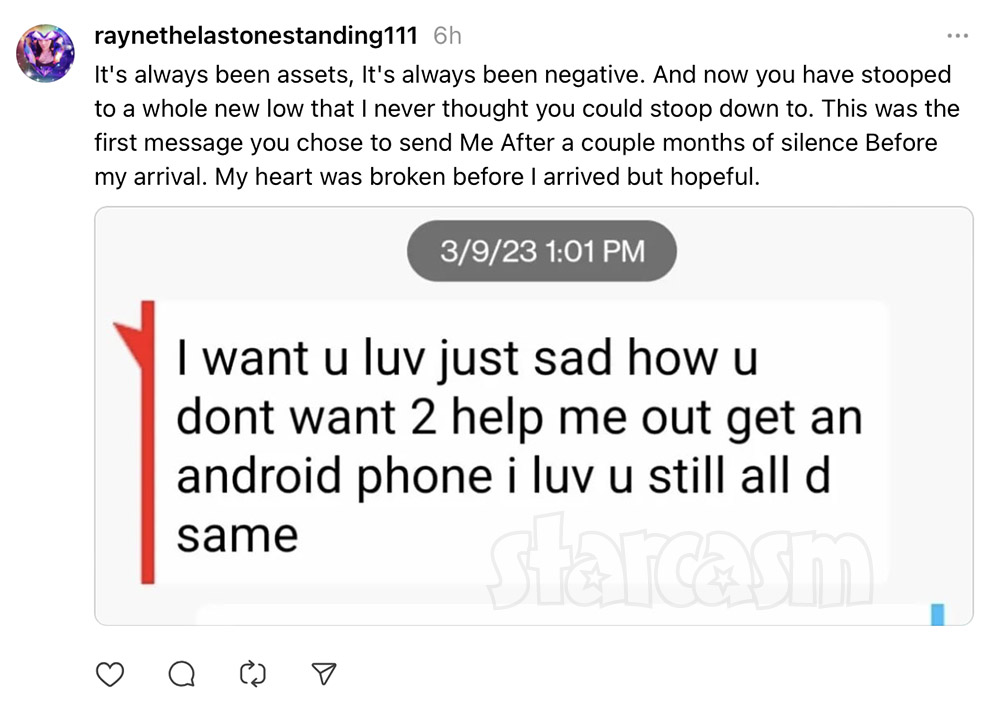Like the post with the heart icon

(110, 674)
